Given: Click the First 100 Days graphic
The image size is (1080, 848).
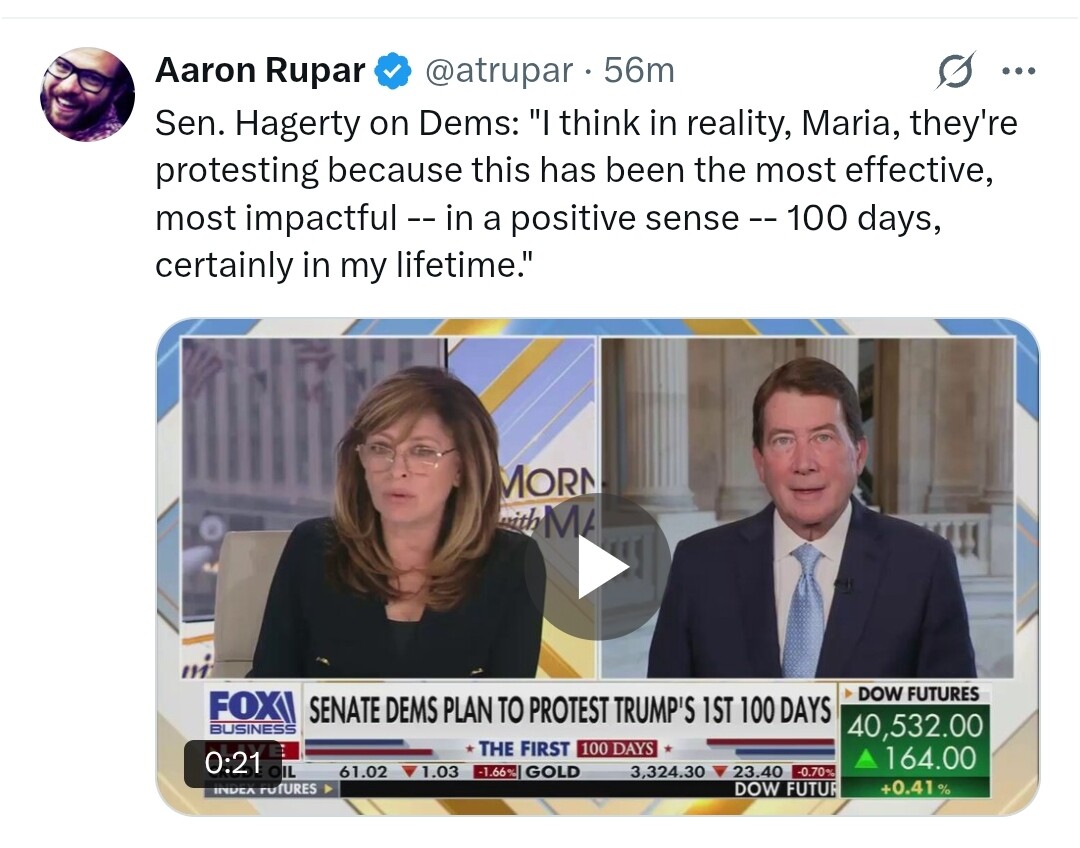Looking at the screenshot, I should point(568,748).
